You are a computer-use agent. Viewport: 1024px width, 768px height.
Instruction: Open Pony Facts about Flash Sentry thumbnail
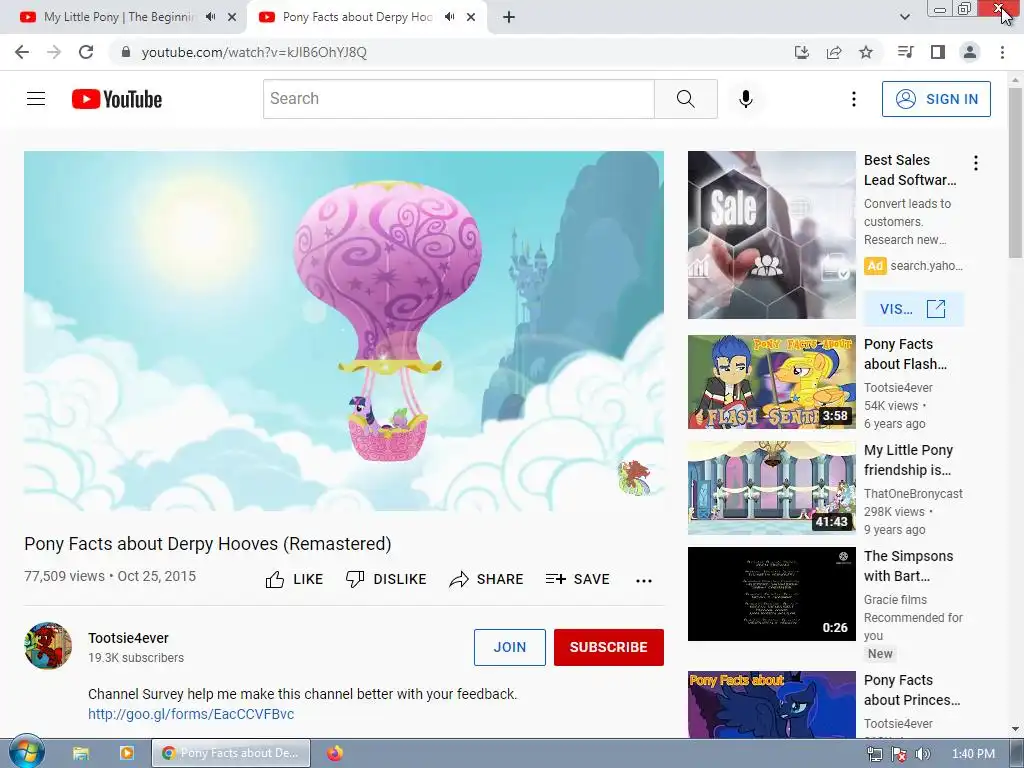(x=771, y=382)
